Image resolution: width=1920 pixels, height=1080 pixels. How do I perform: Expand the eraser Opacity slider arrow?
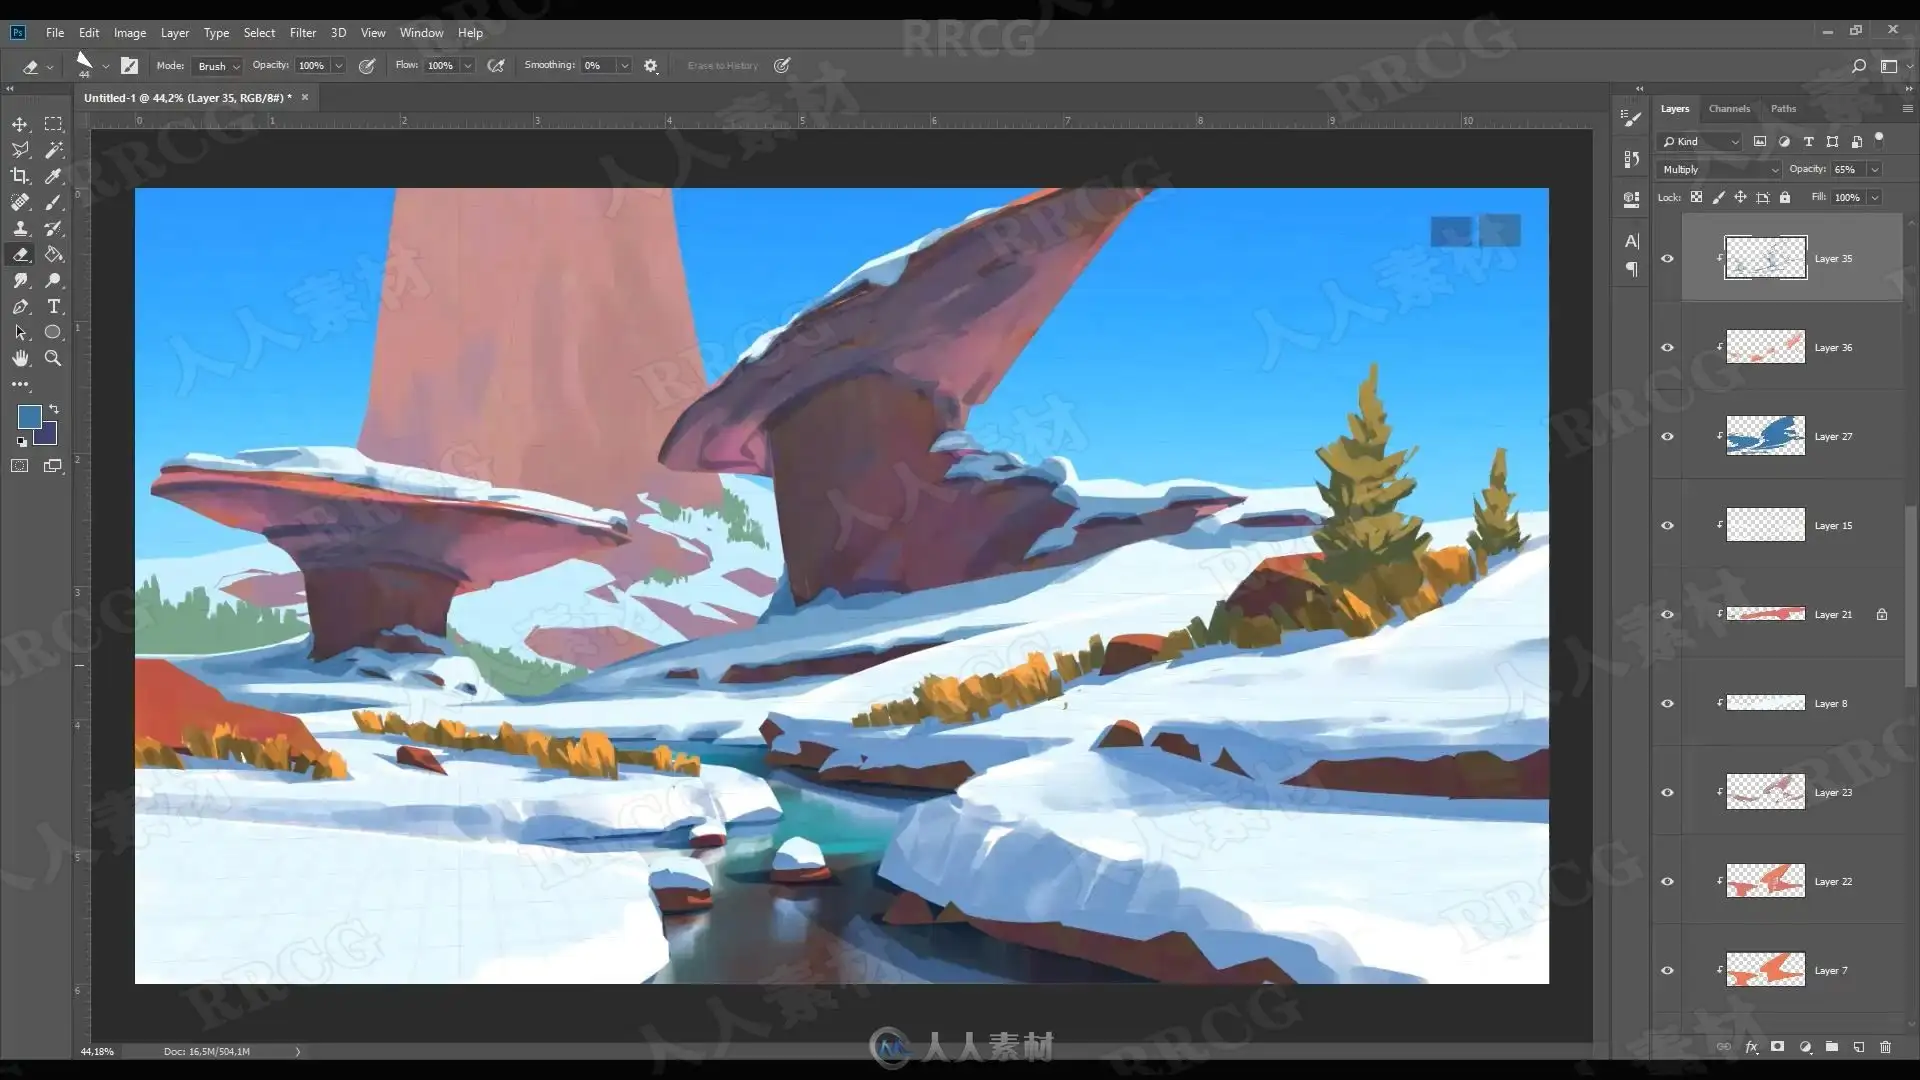pos(339,66)
